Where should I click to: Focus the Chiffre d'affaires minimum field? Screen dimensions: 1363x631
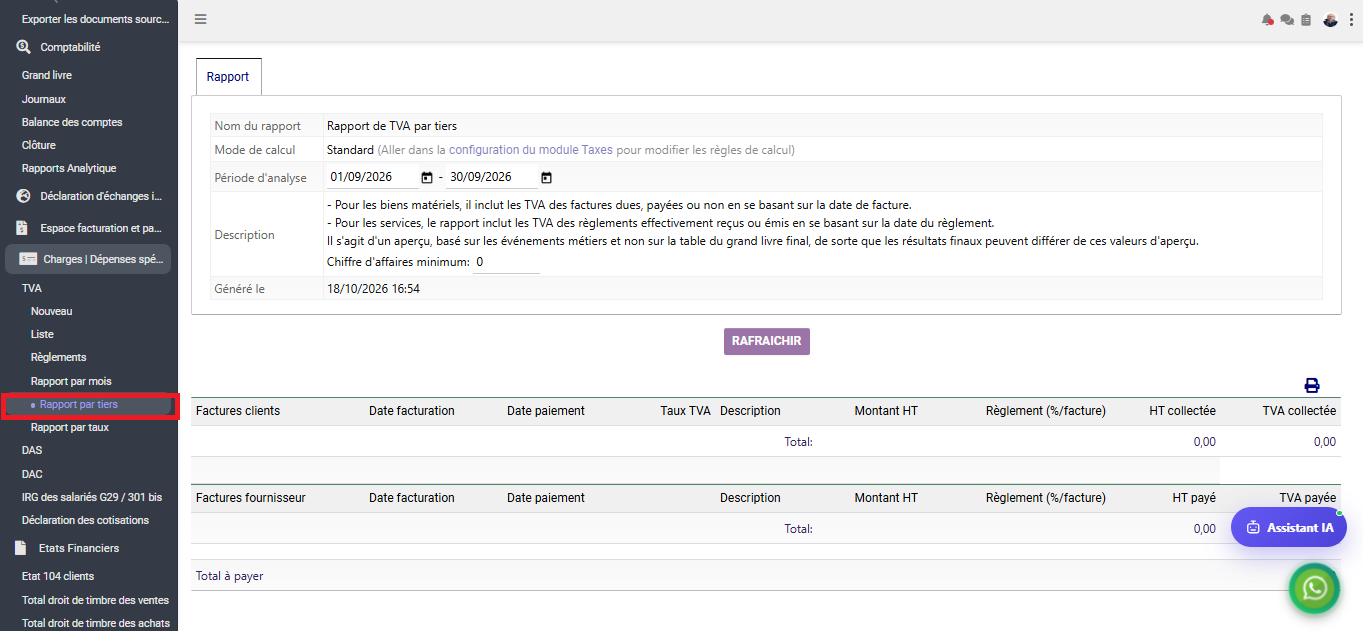pos(506,262)
